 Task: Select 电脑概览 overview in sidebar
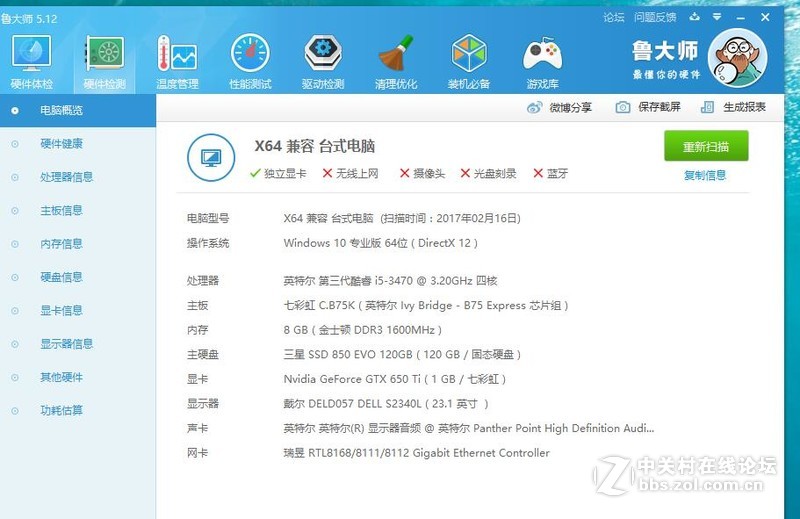(78, 110)
